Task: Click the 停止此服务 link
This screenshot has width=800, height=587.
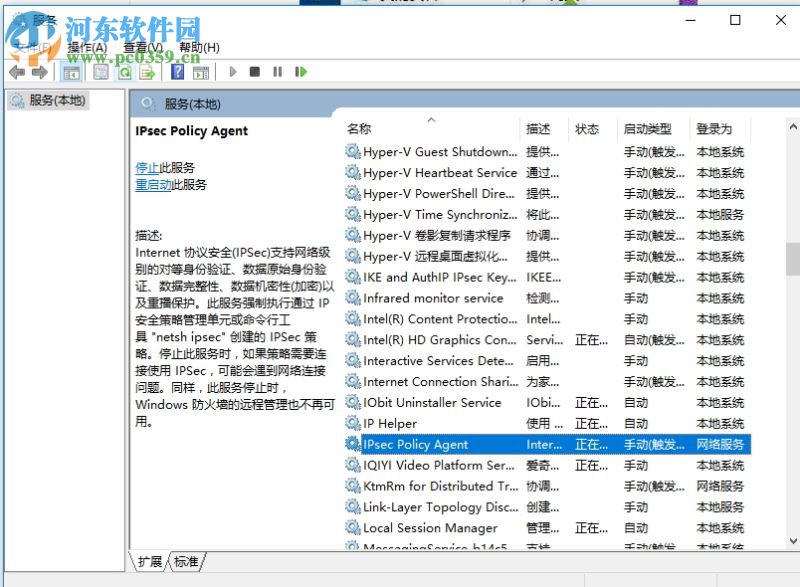Action: click(x=151, y=167)
